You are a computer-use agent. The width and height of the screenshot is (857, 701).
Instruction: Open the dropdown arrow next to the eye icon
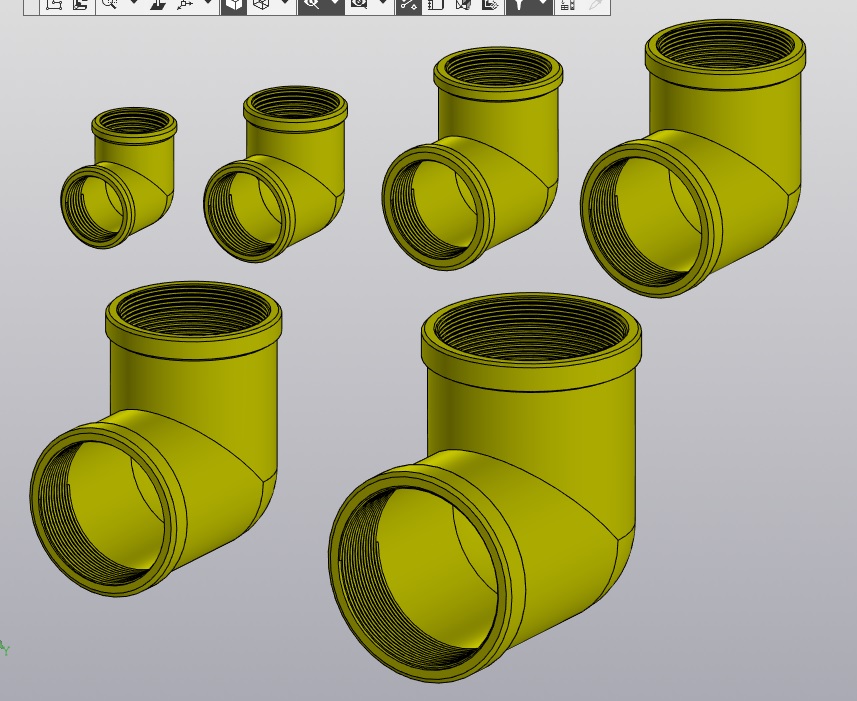383,3
